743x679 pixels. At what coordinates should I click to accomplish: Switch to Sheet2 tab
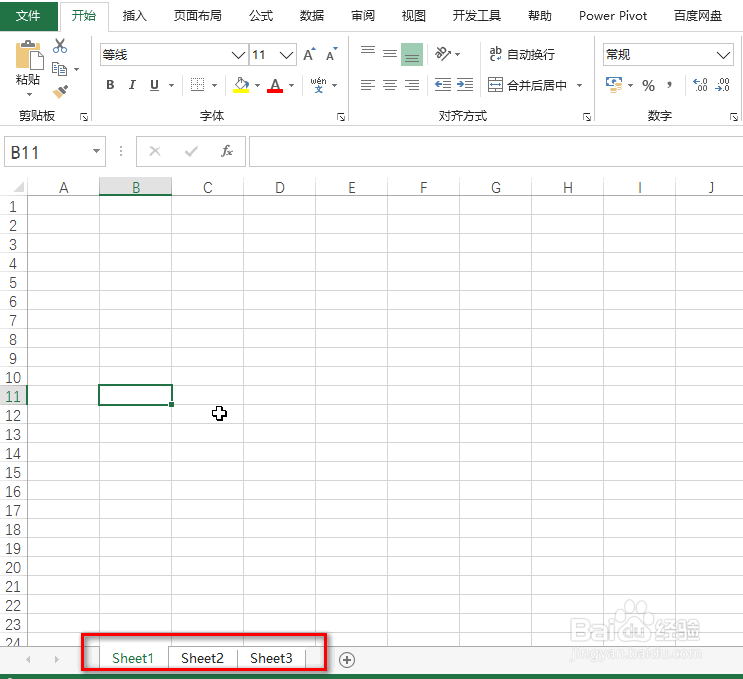pos(202,658)
